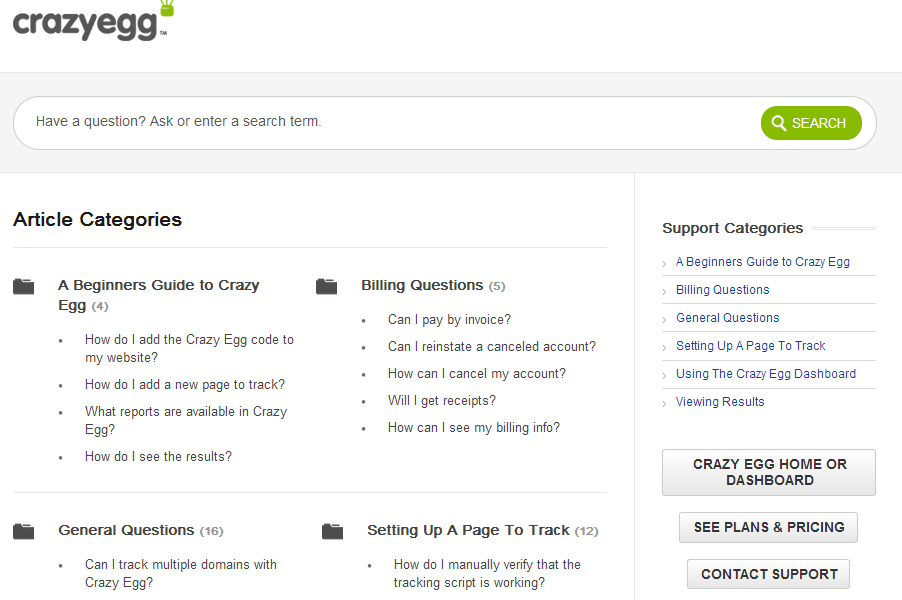The image size is (902, 600).
Task: Open 'What reports are available in Crazy Egg?'
Action: 186,421
